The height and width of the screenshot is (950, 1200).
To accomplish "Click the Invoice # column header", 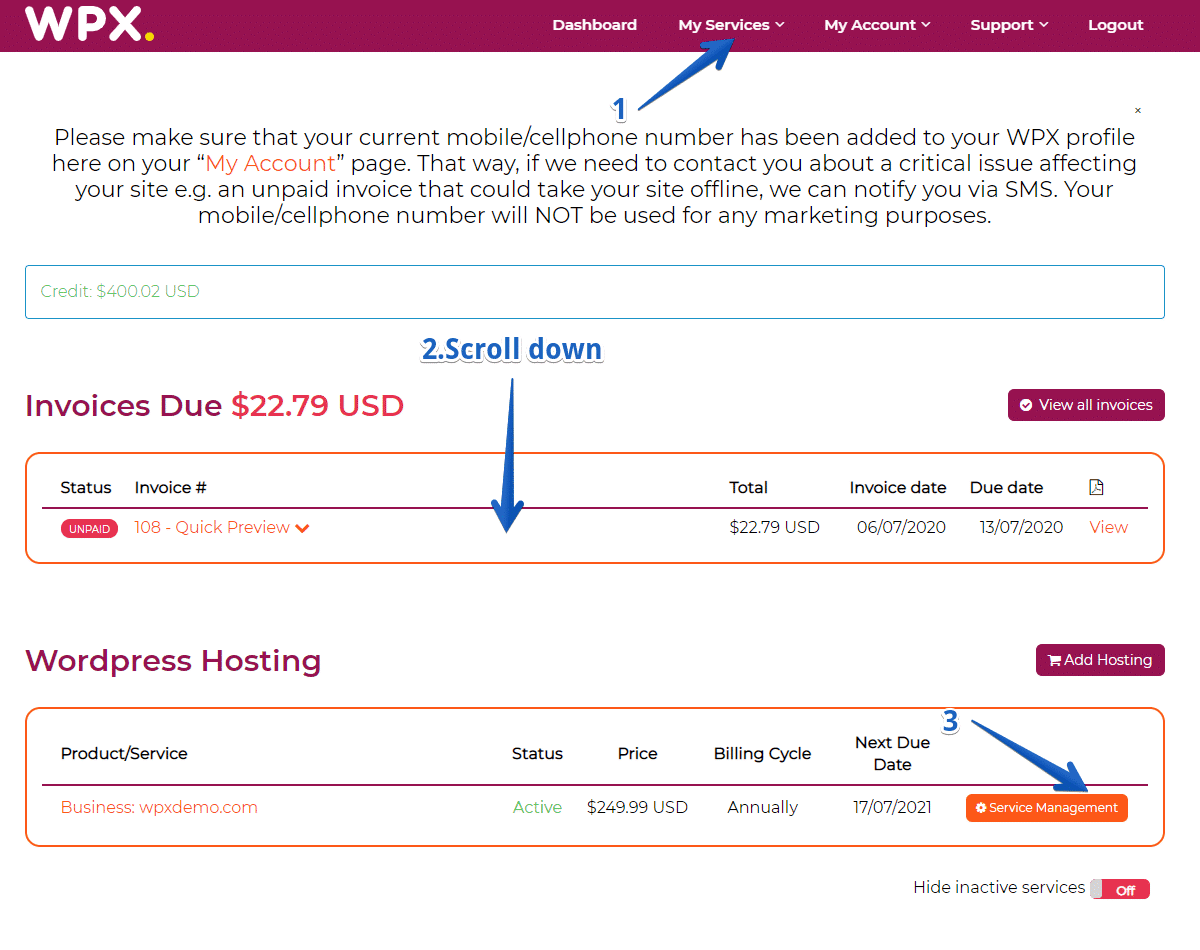I will [170, 487].
